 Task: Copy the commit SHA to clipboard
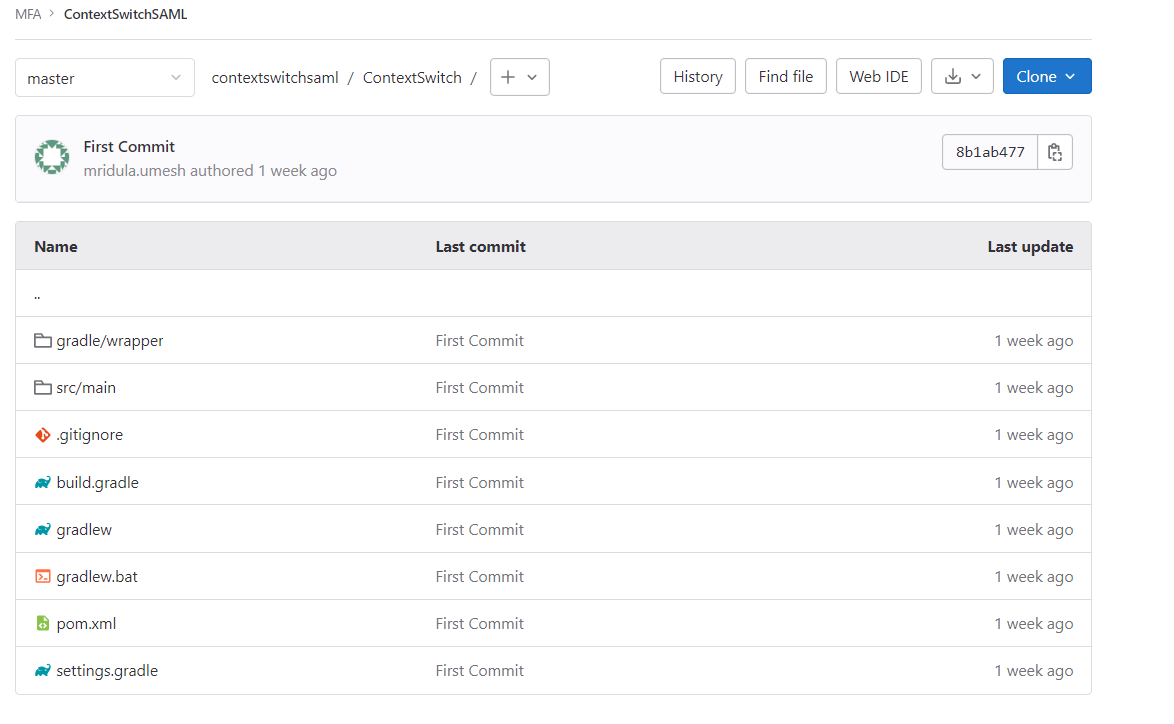coord(1055,151)
